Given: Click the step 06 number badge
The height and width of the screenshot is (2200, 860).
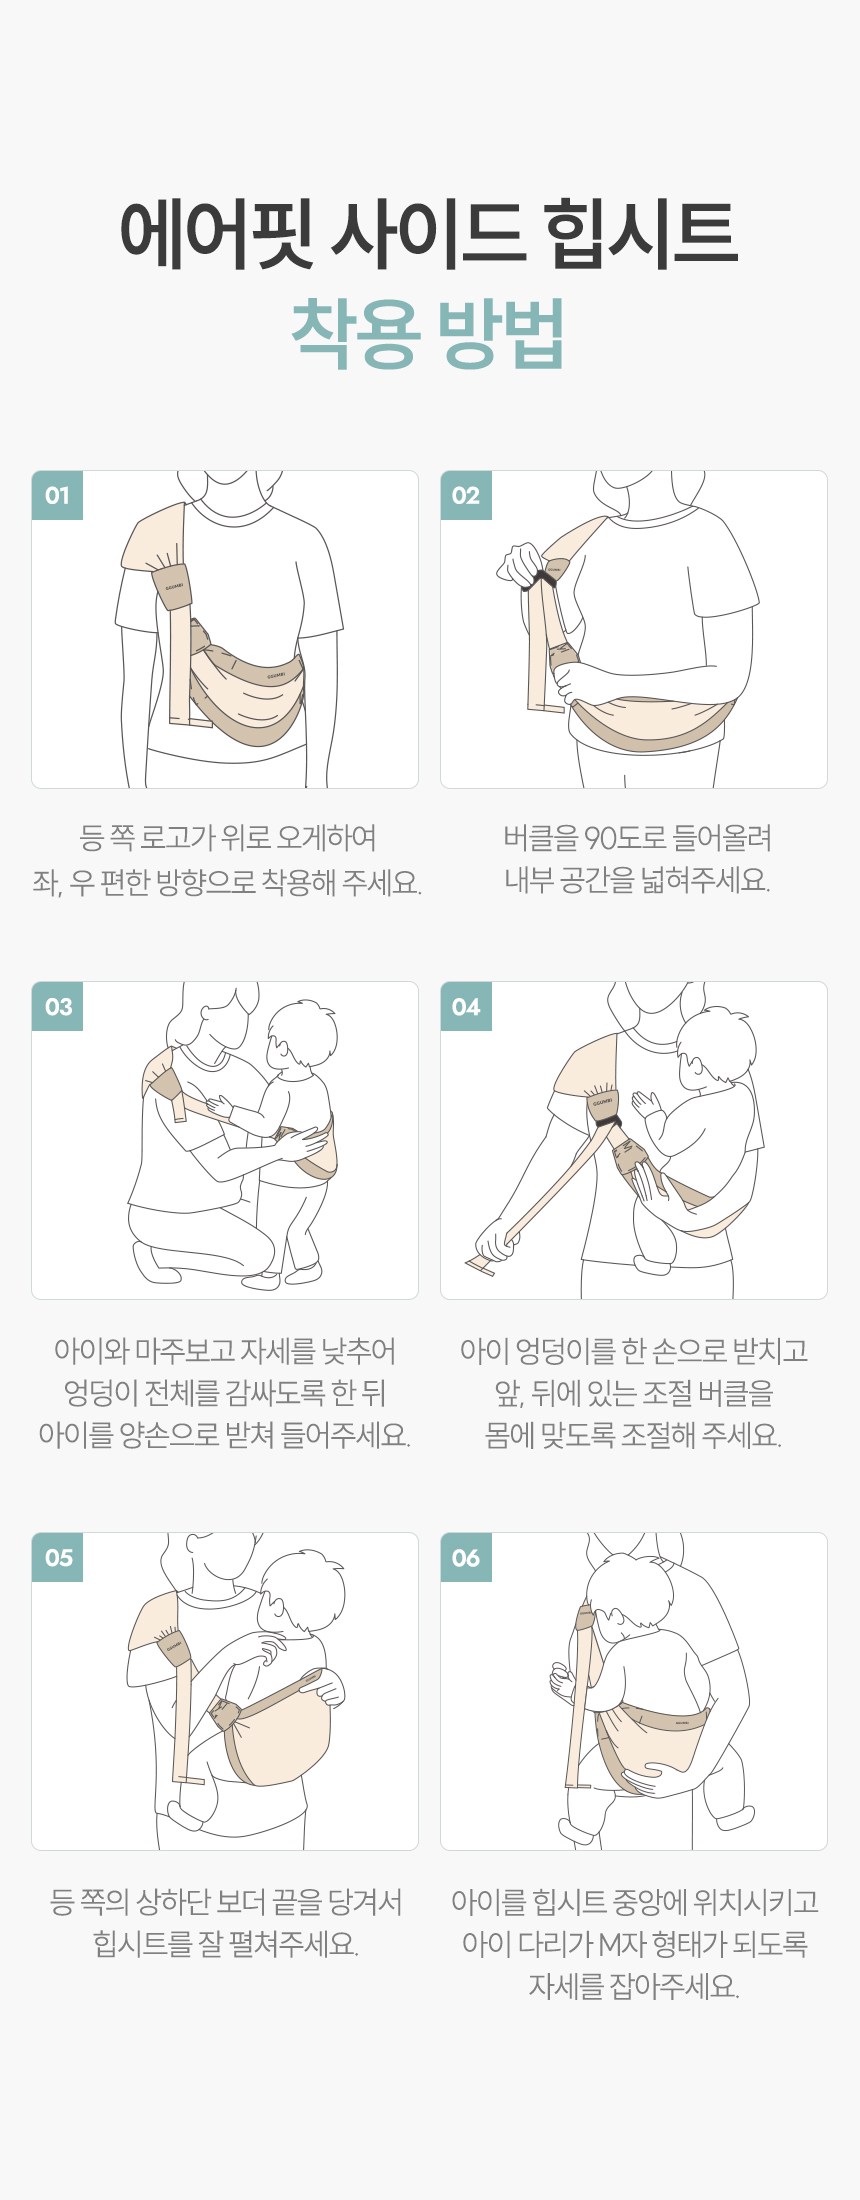Looking at the screenshot, I should [466, 1557].
